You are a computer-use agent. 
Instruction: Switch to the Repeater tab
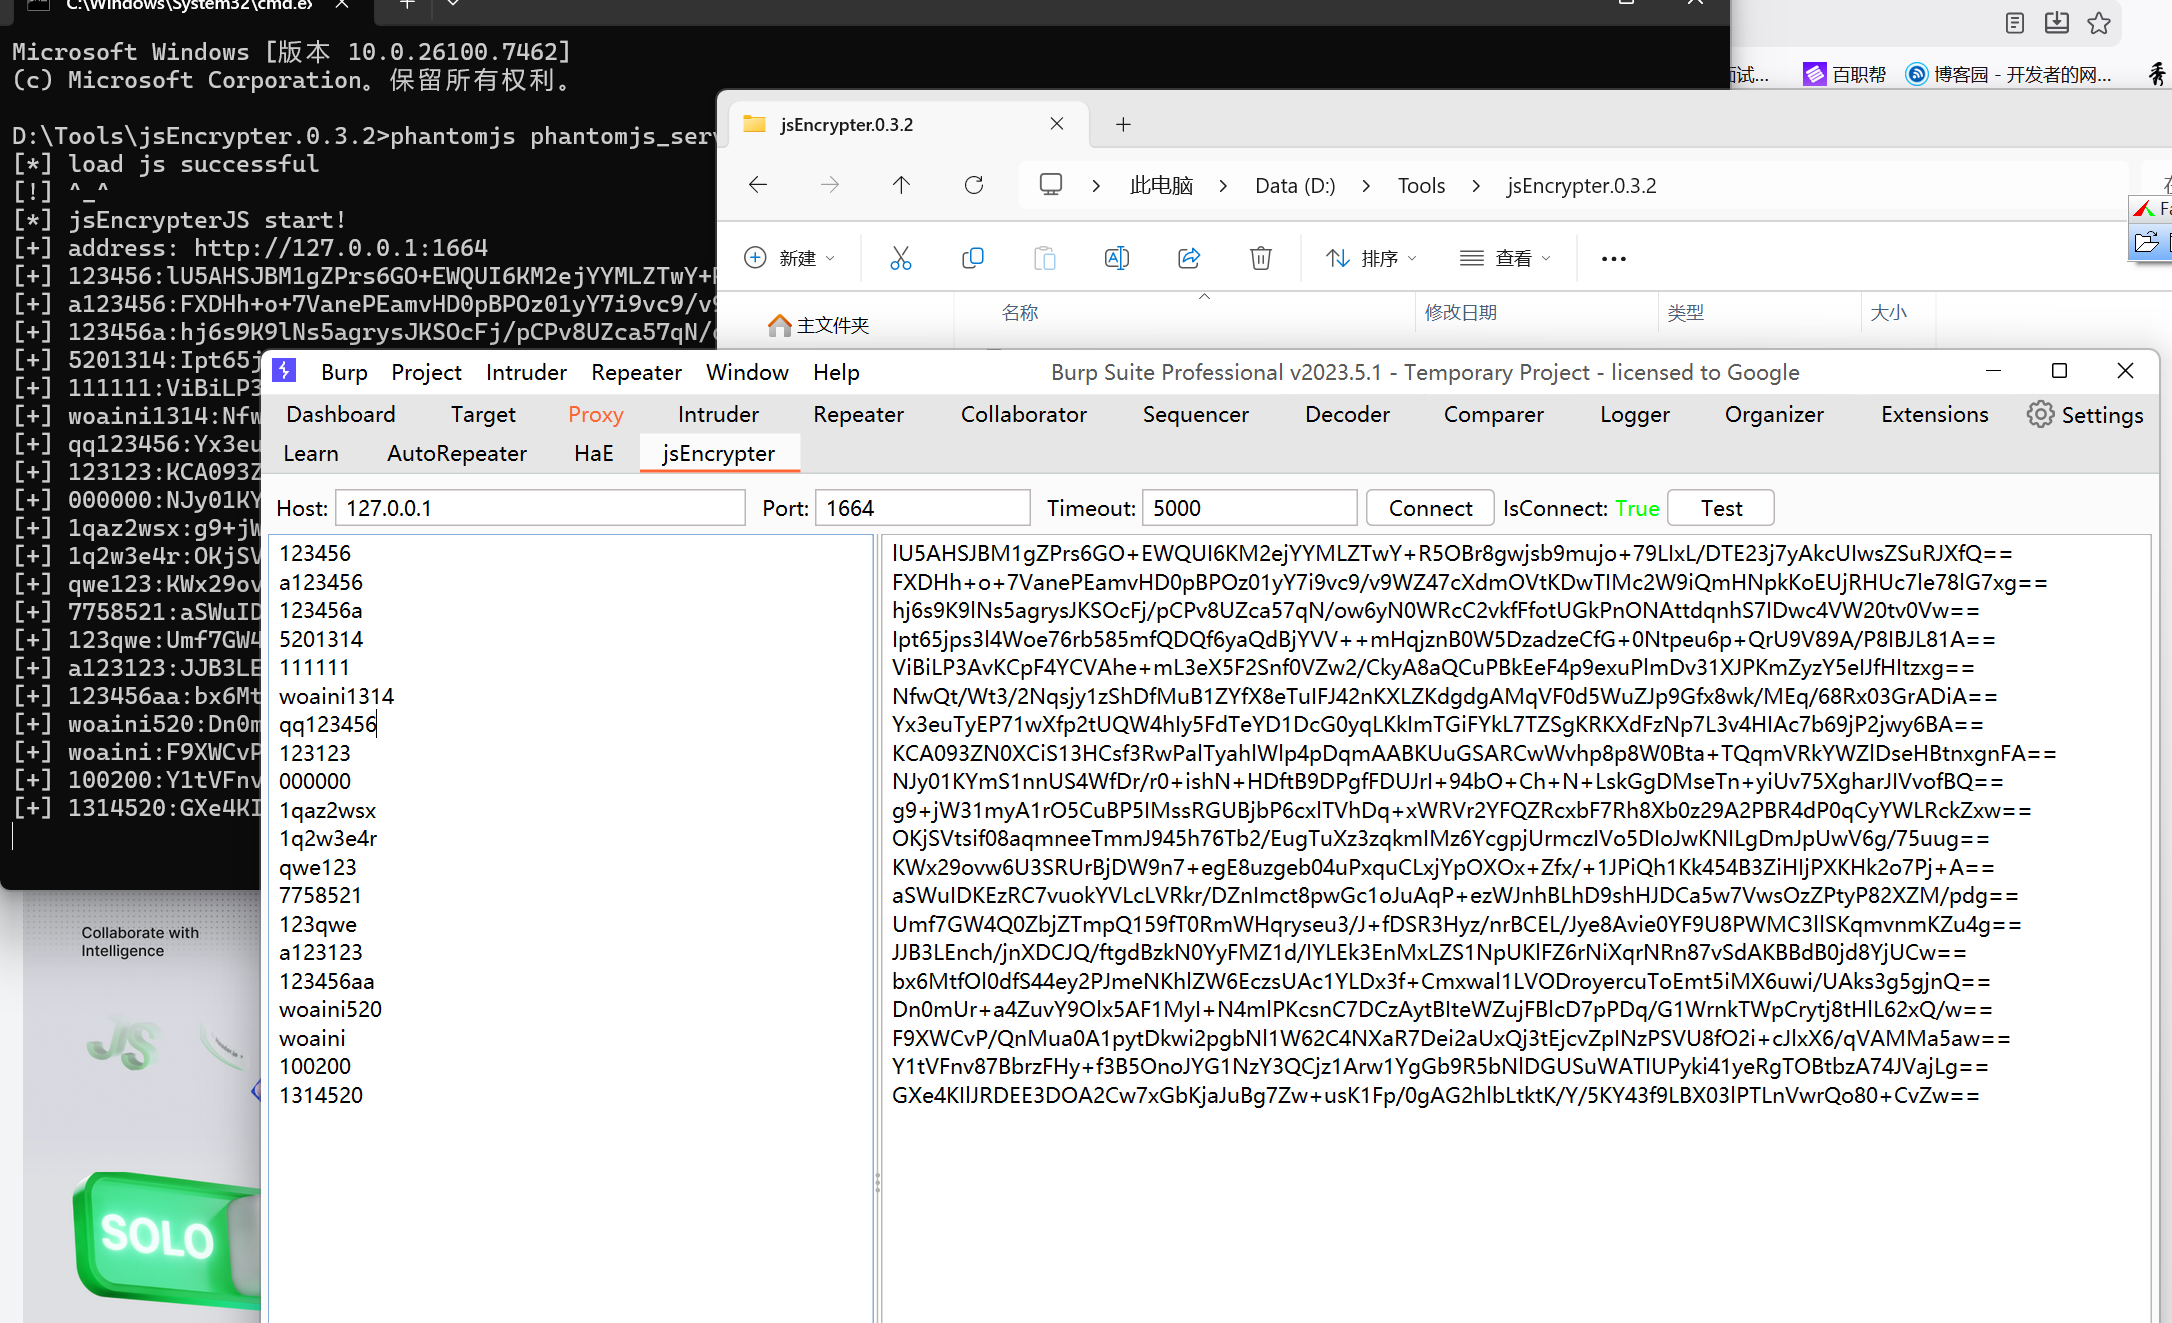858,415
